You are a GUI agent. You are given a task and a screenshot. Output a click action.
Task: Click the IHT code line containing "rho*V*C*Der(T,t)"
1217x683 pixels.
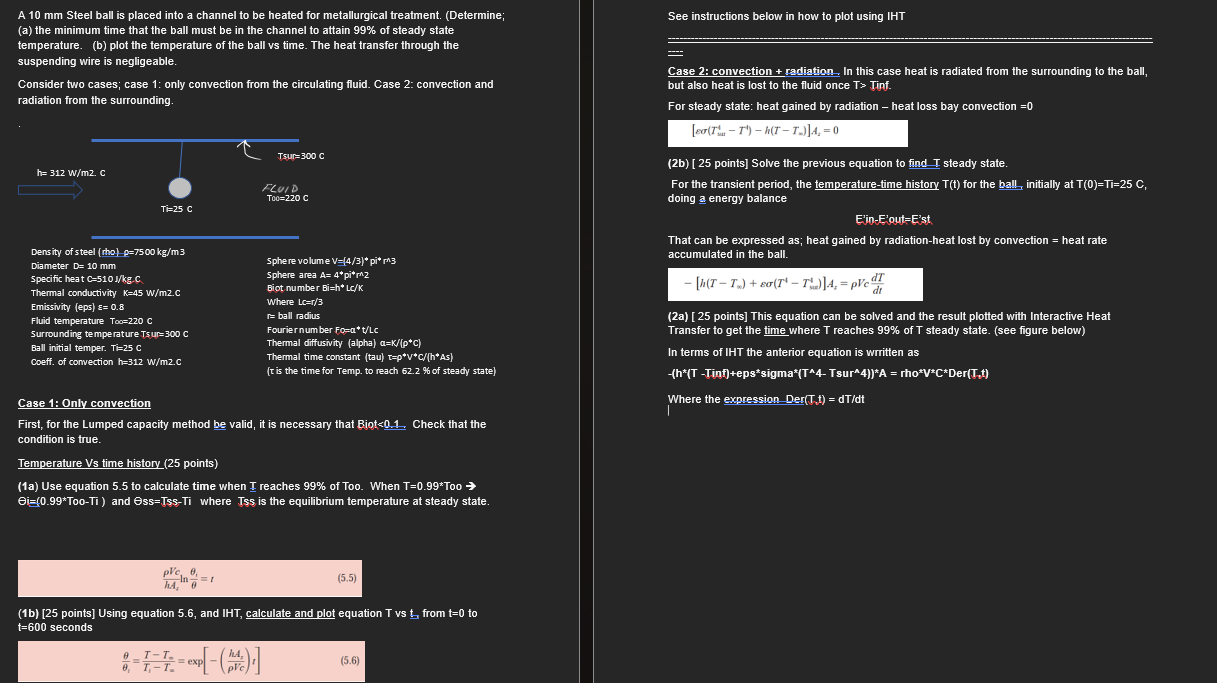[829, 374]
